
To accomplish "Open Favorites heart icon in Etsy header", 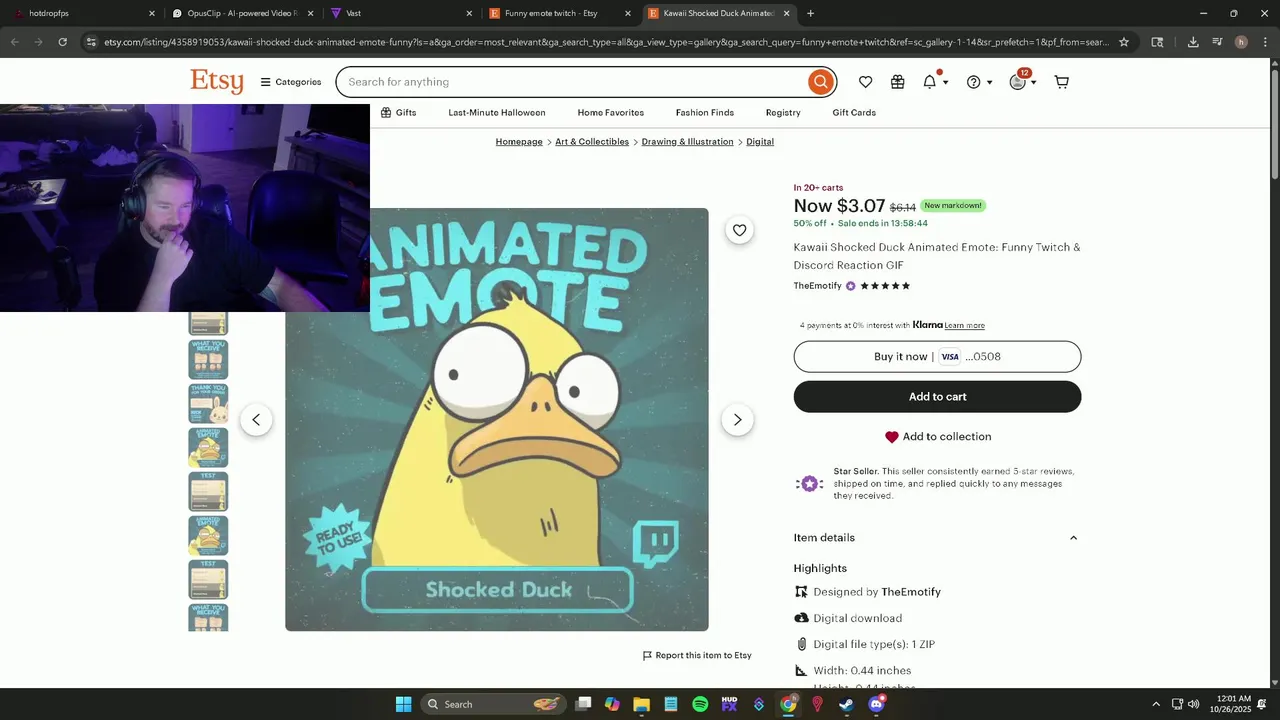I will coord(865,82).
